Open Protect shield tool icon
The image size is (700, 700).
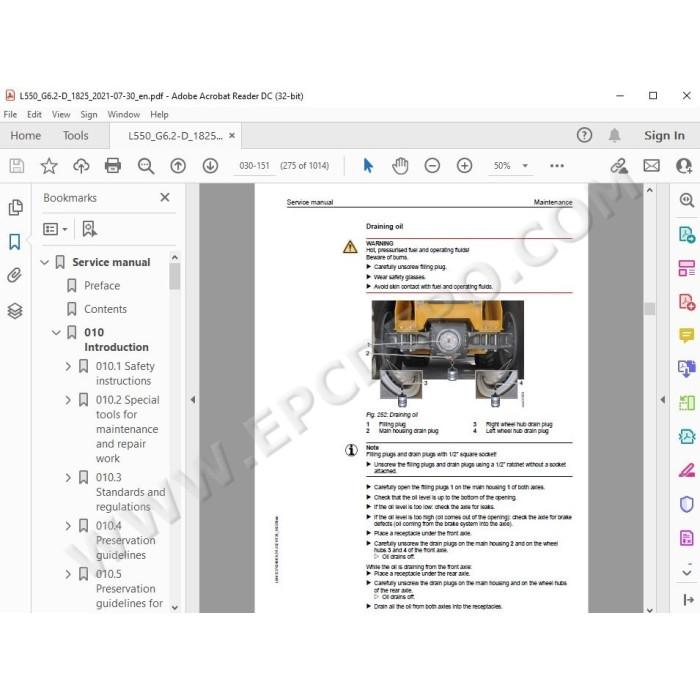point(687,504)
